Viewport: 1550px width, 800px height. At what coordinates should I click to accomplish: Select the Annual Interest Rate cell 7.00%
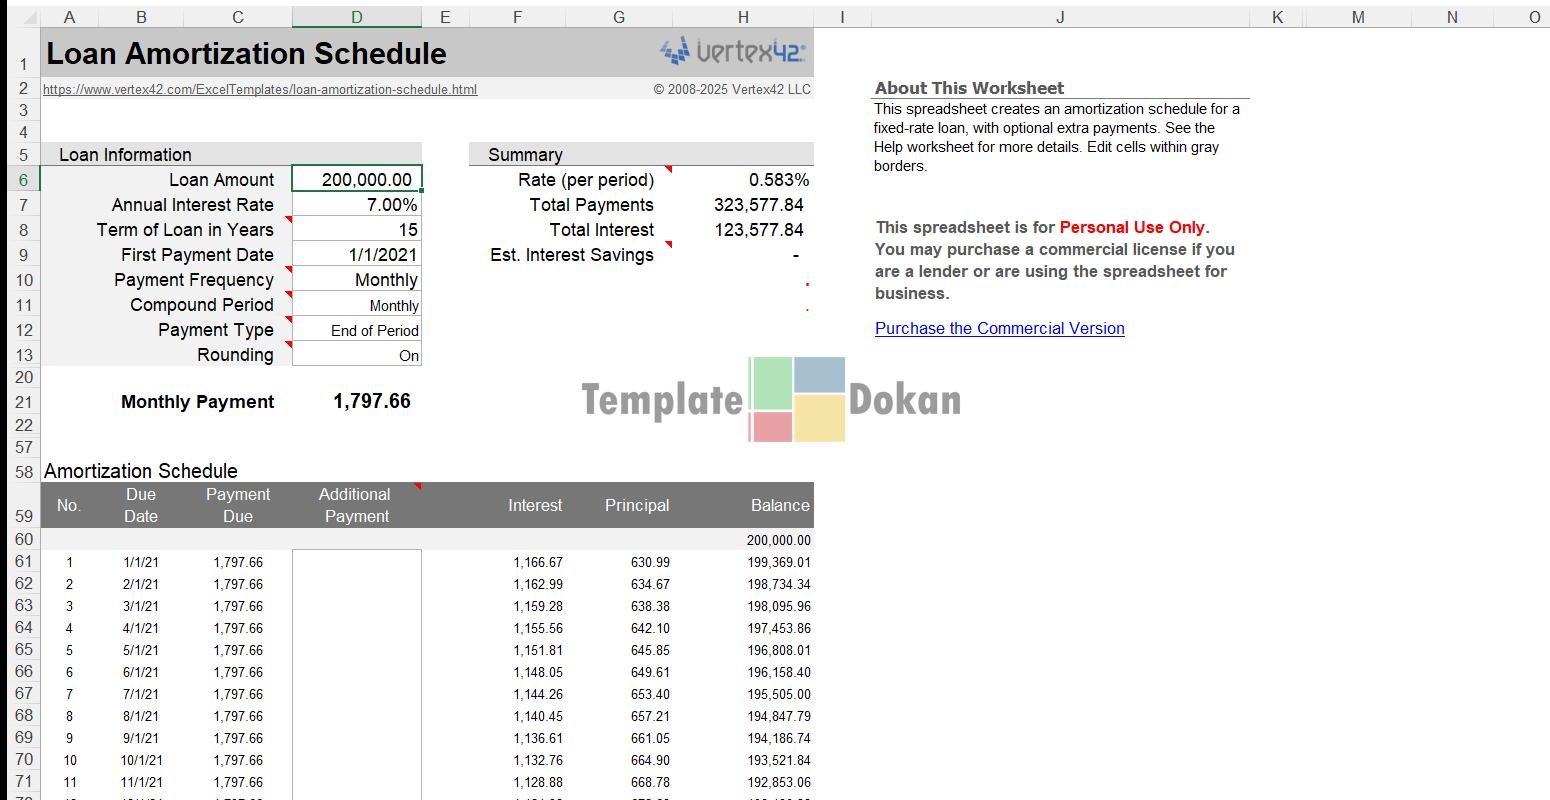(357, 205)
